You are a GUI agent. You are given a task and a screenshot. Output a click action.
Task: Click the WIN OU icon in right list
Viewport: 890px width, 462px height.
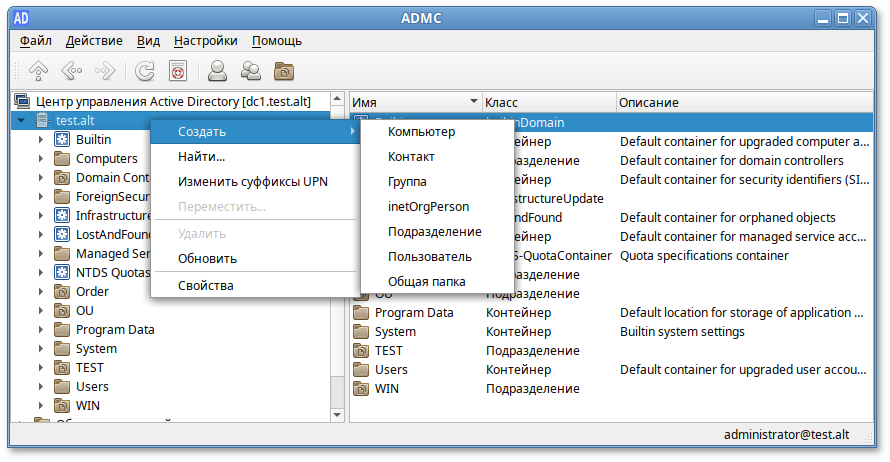[x=361, y=389]
